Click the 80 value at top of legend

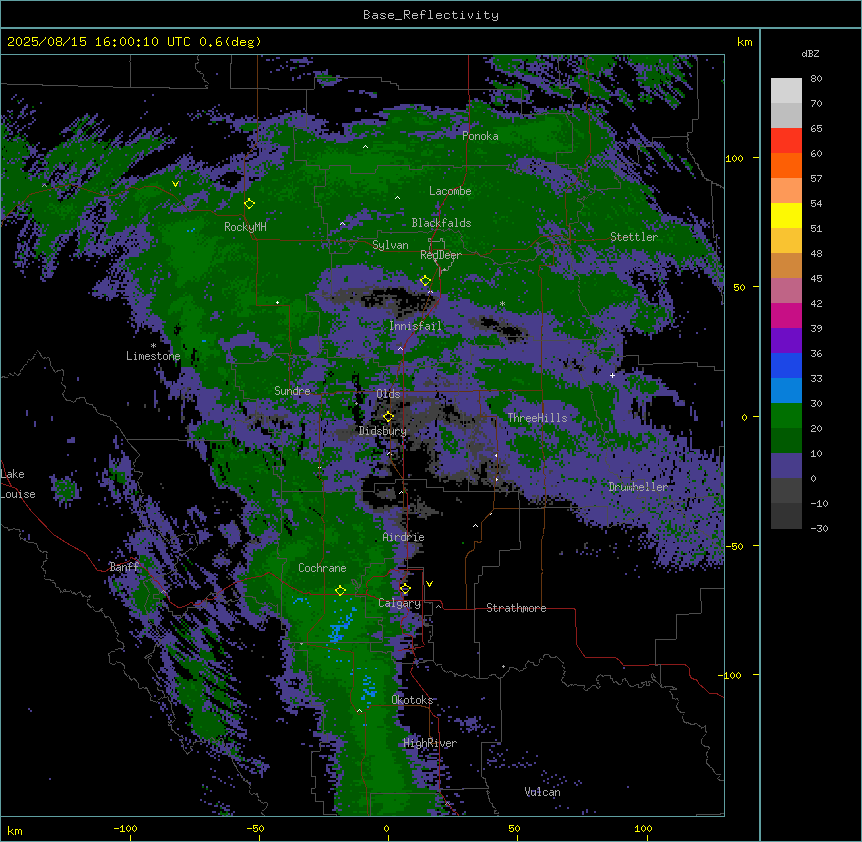(816, 79)
